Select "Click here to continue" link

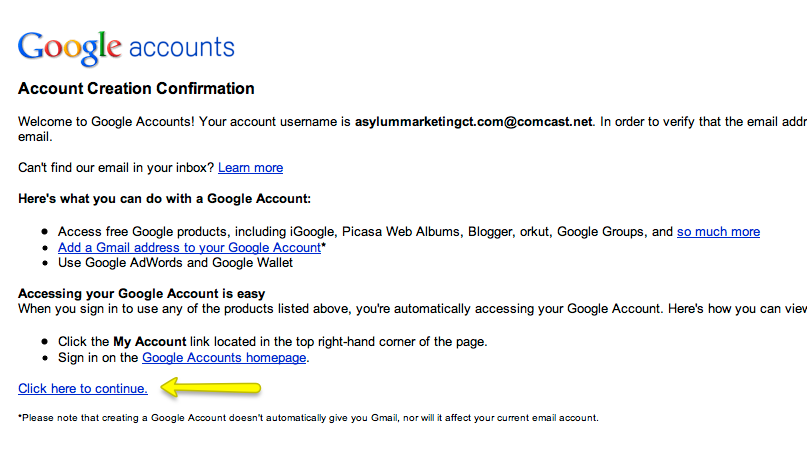pyautogui.click(x=83, y=388)
